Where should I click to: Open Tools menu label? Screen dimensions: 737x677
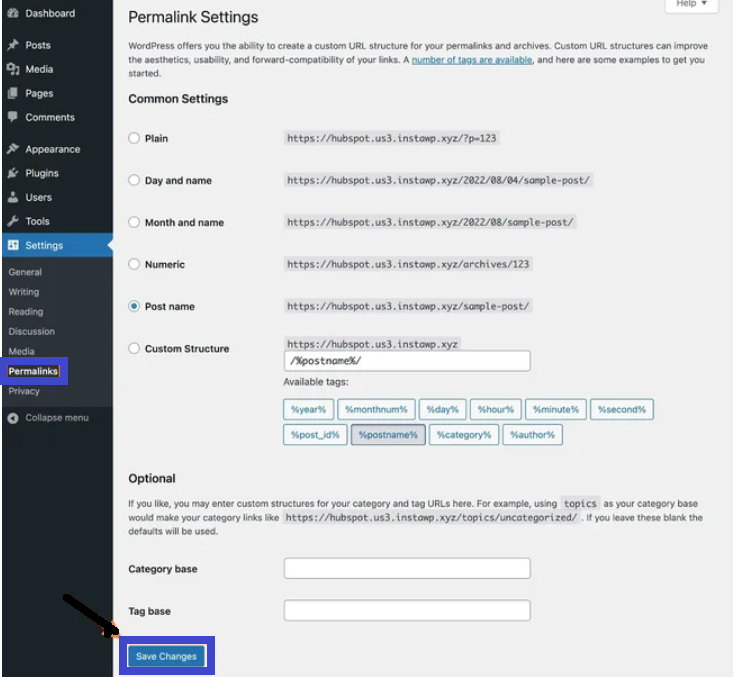point(37,221)
